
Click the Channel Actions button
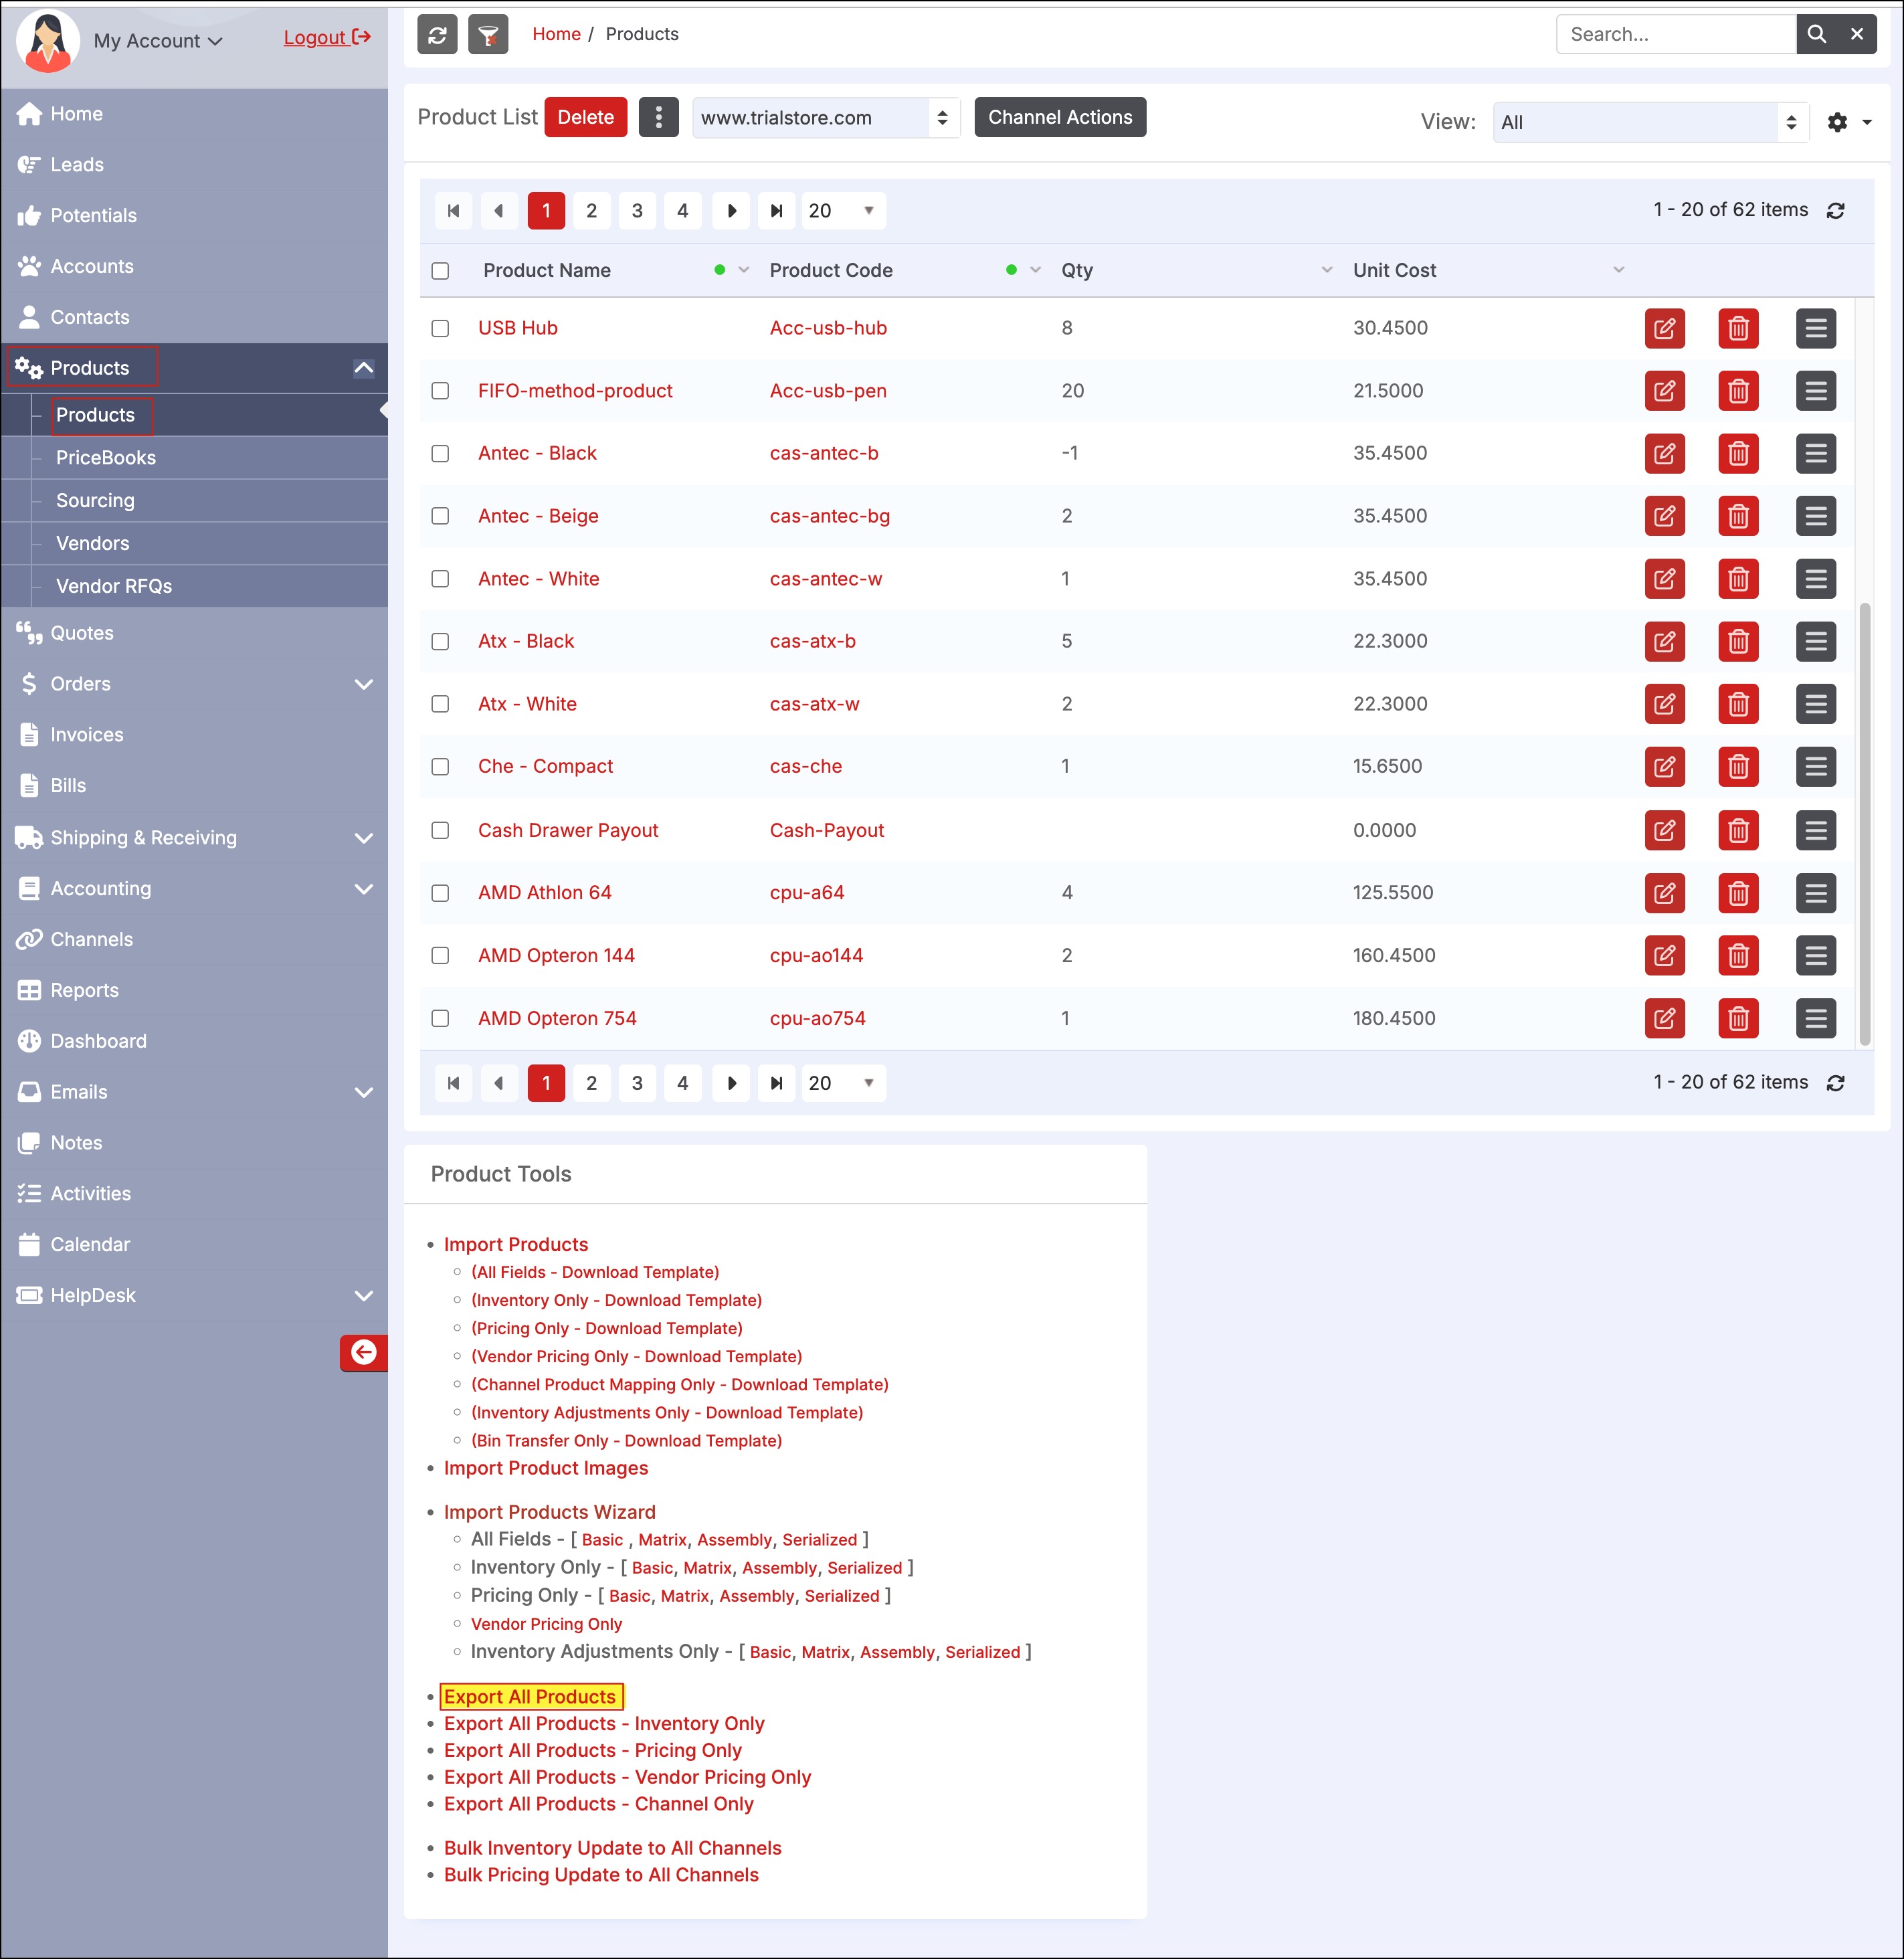coord(1060,117)
